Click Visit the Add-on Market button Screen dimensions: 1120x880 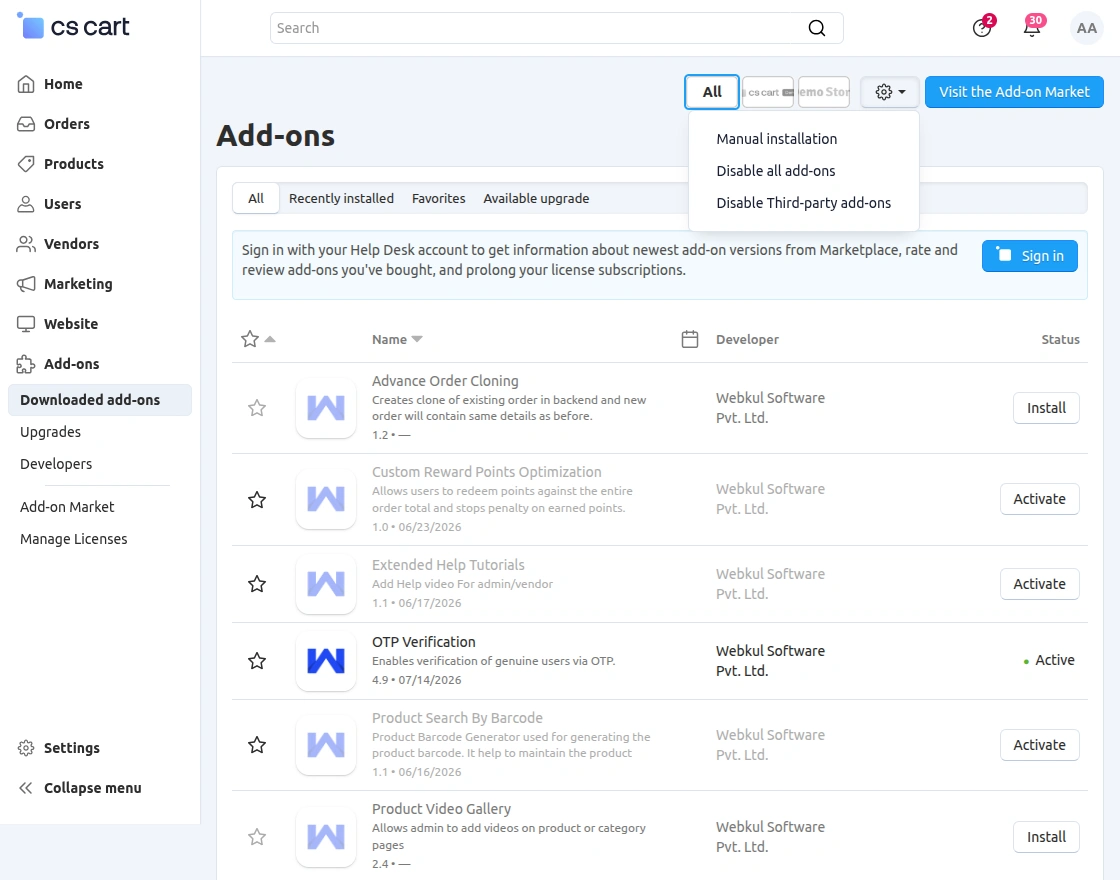tap(1014, 92)
